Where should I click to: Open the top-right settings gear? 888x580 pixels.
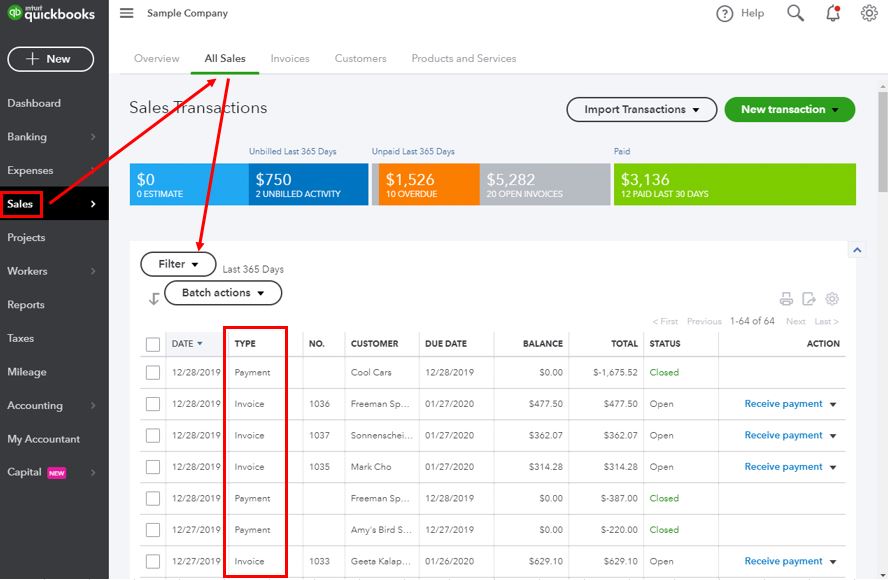point(869,13)
